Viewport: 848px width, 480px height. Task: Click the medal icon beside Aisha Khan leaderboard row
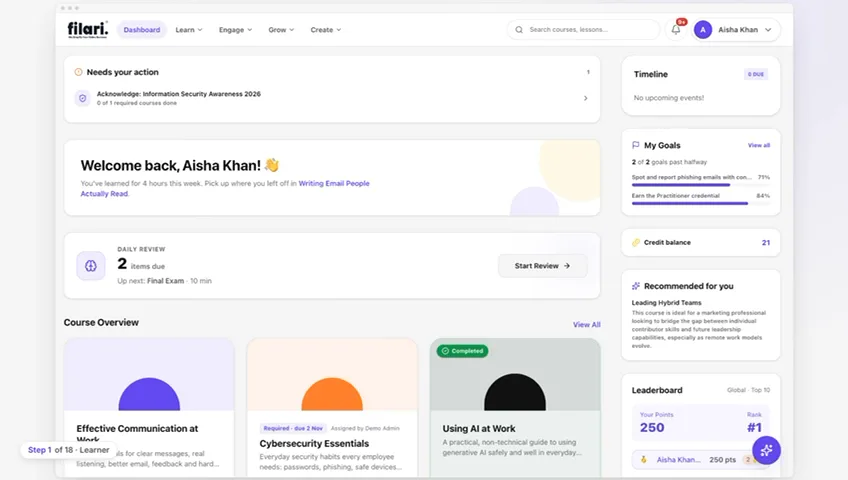pyautogui.click(x=644, y=459)
